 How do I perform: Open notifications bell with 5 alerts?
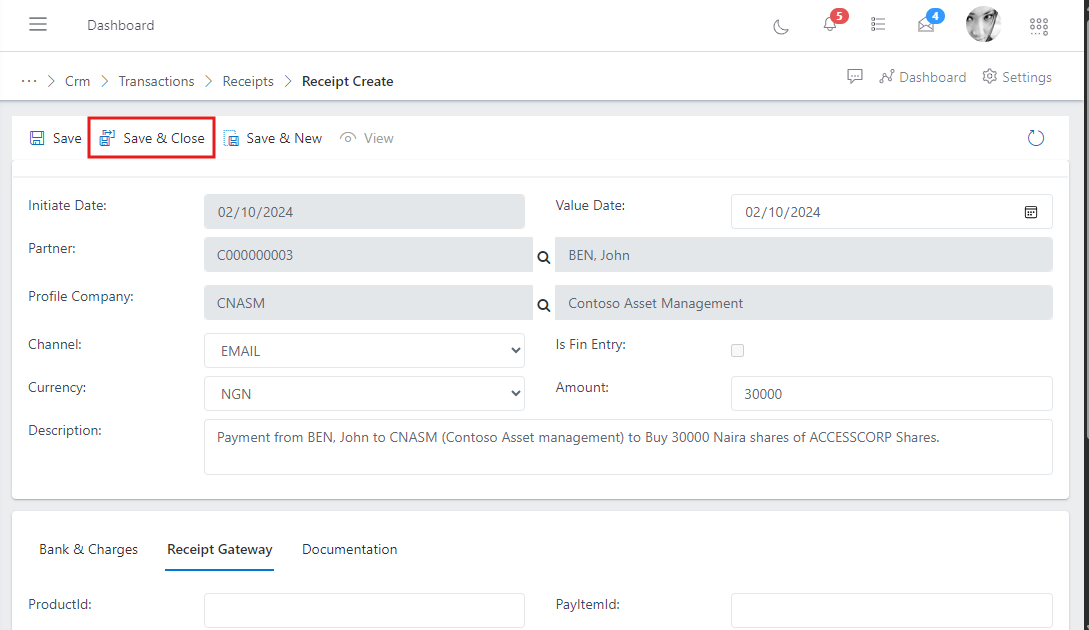pyautogui.click(x=830, y=25)
